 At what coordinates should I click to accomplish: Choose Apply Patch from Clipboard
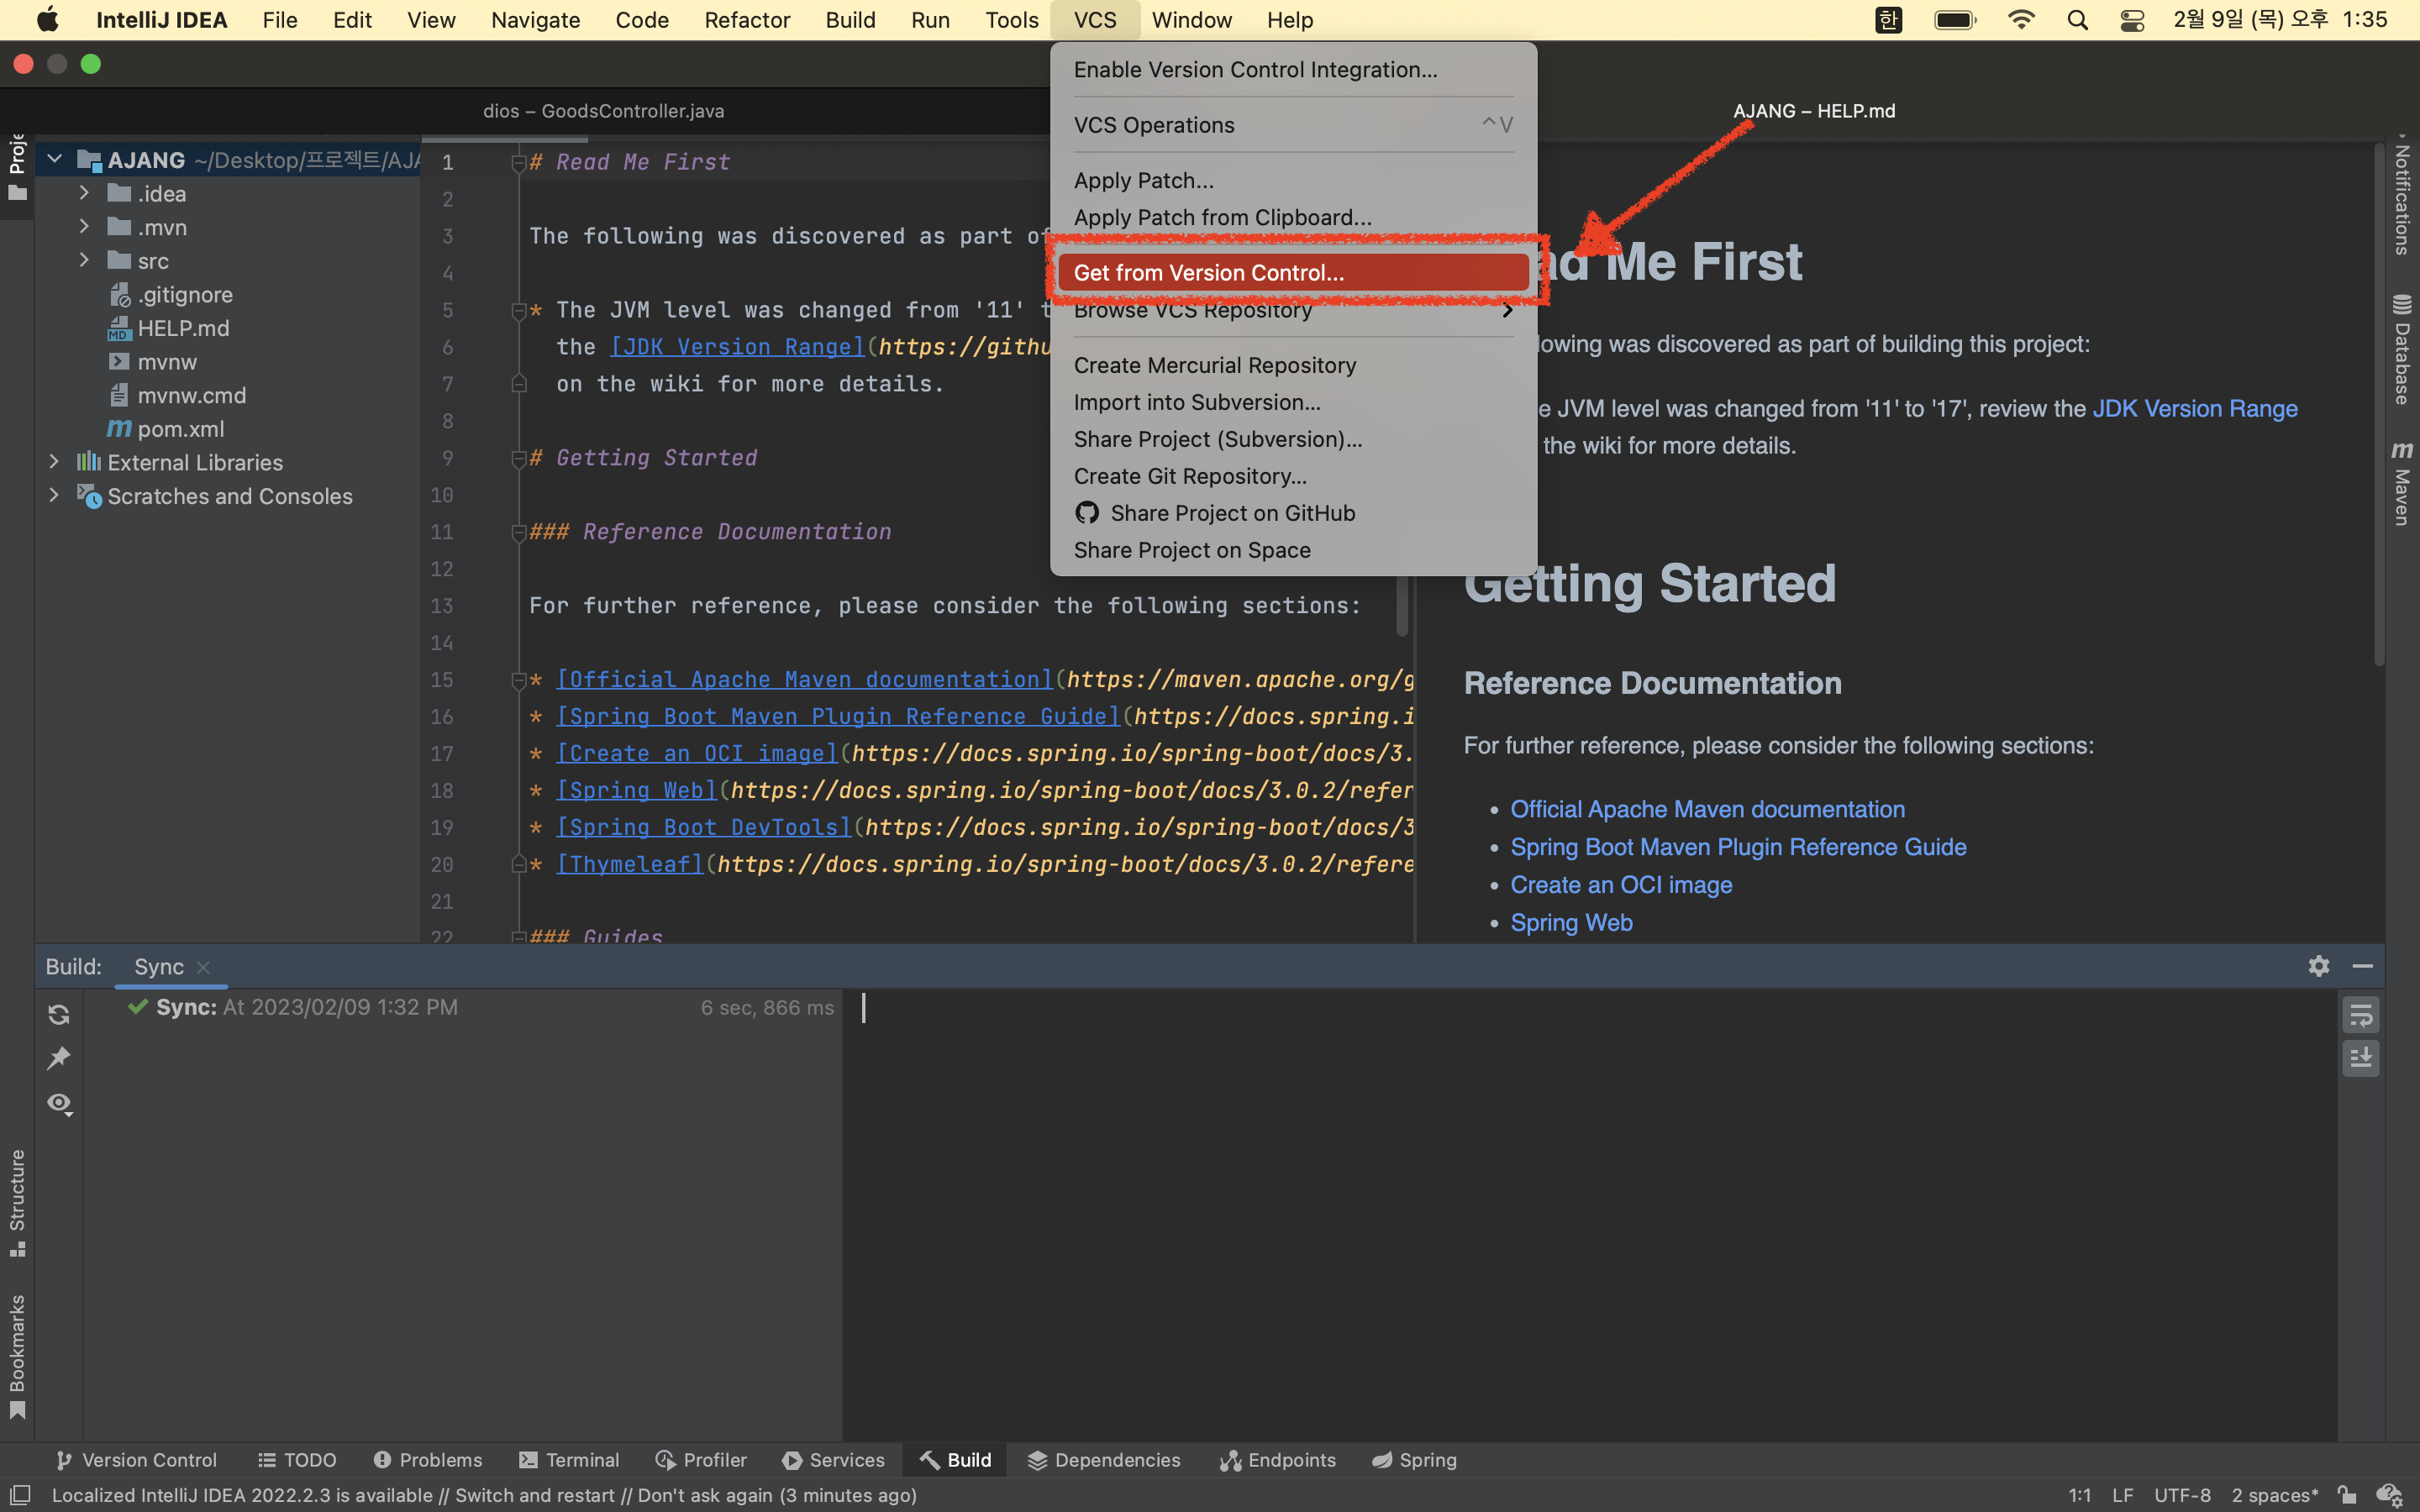1293,217
